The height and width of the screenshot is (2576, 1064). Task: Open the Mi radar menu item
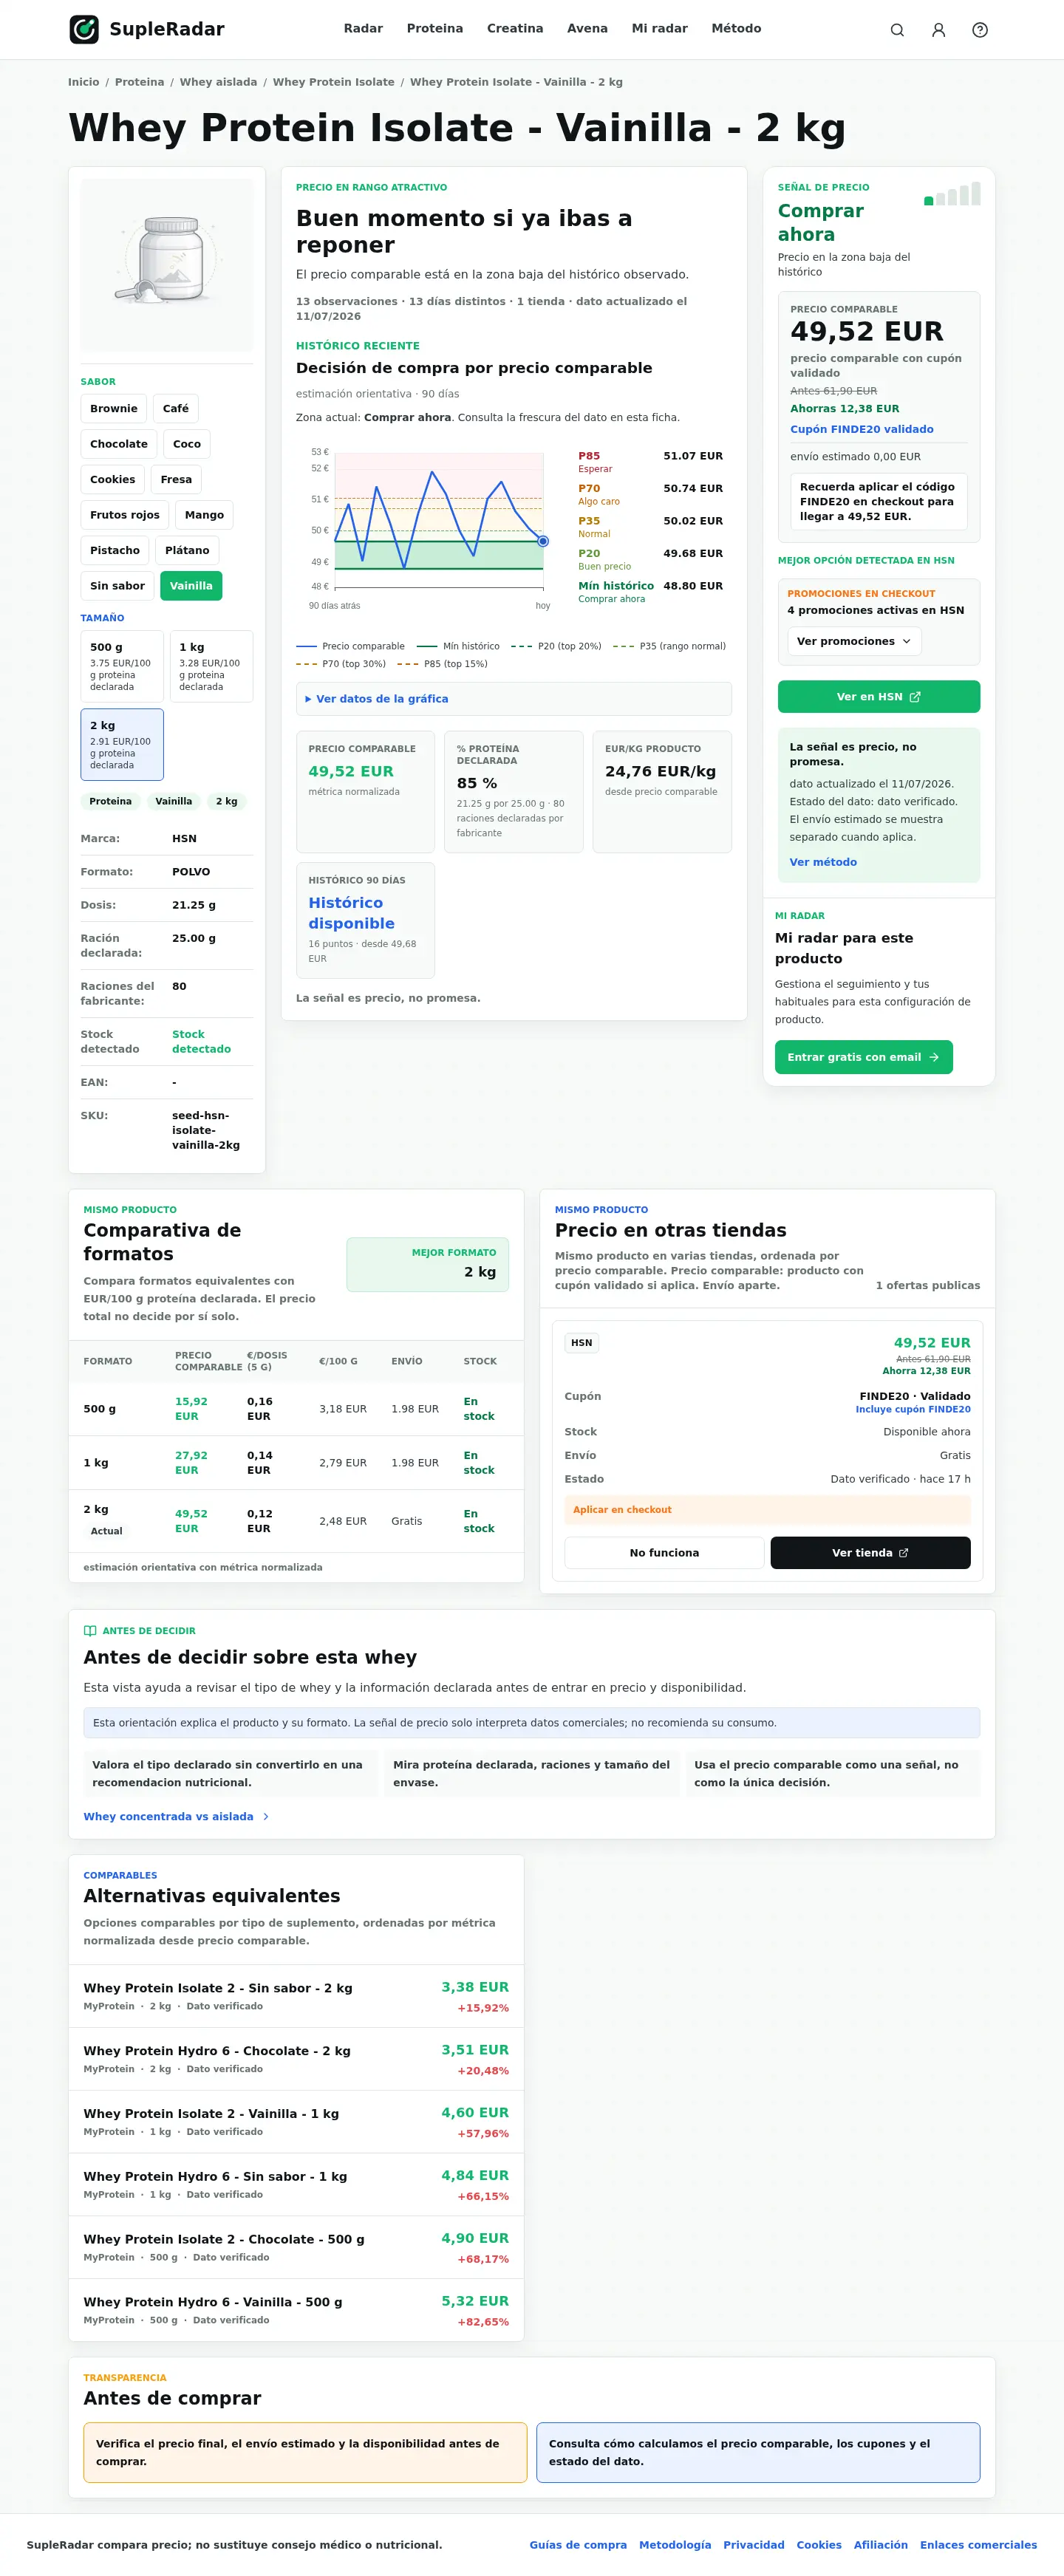pos(660,29)
